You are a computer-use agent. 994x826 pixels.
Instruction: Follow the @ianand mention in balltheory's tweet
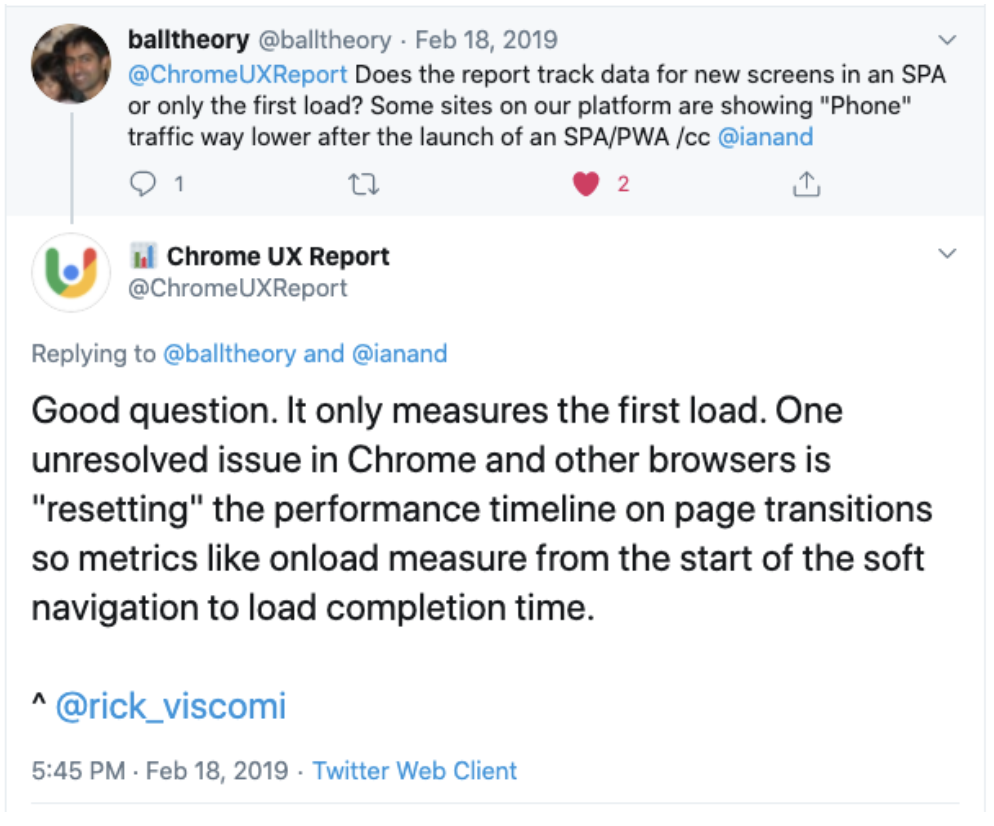click(765, 137)
